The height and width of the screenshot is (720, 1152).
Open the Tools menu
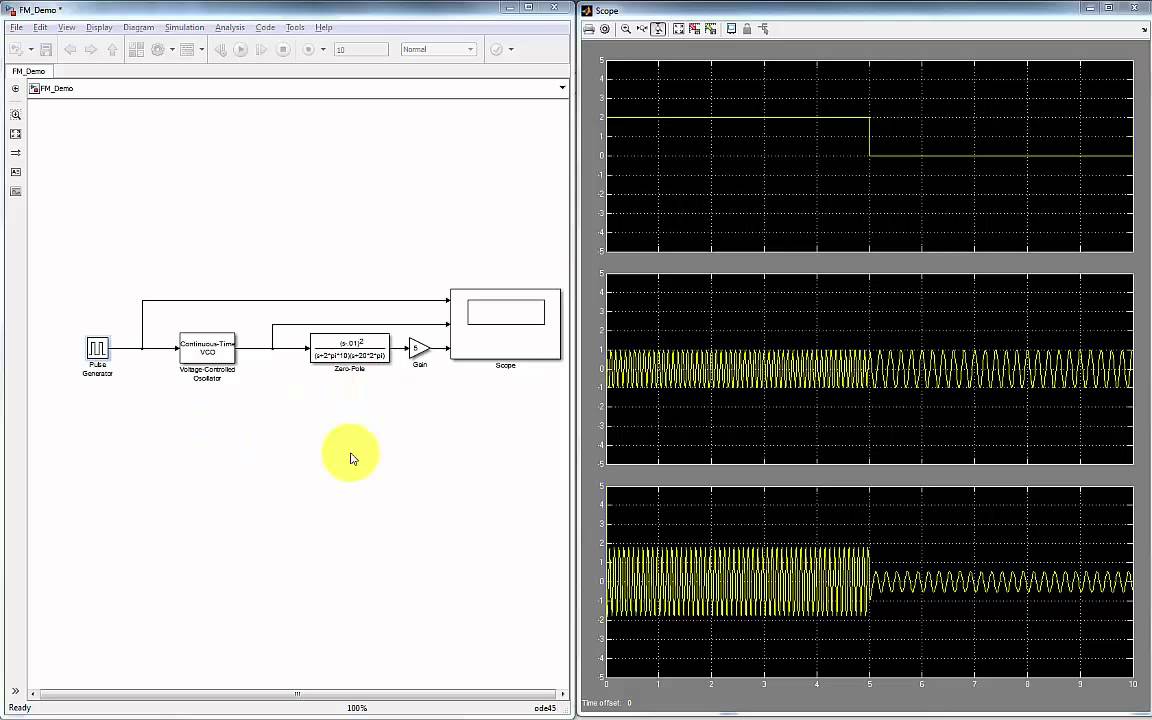pos(295,27)
